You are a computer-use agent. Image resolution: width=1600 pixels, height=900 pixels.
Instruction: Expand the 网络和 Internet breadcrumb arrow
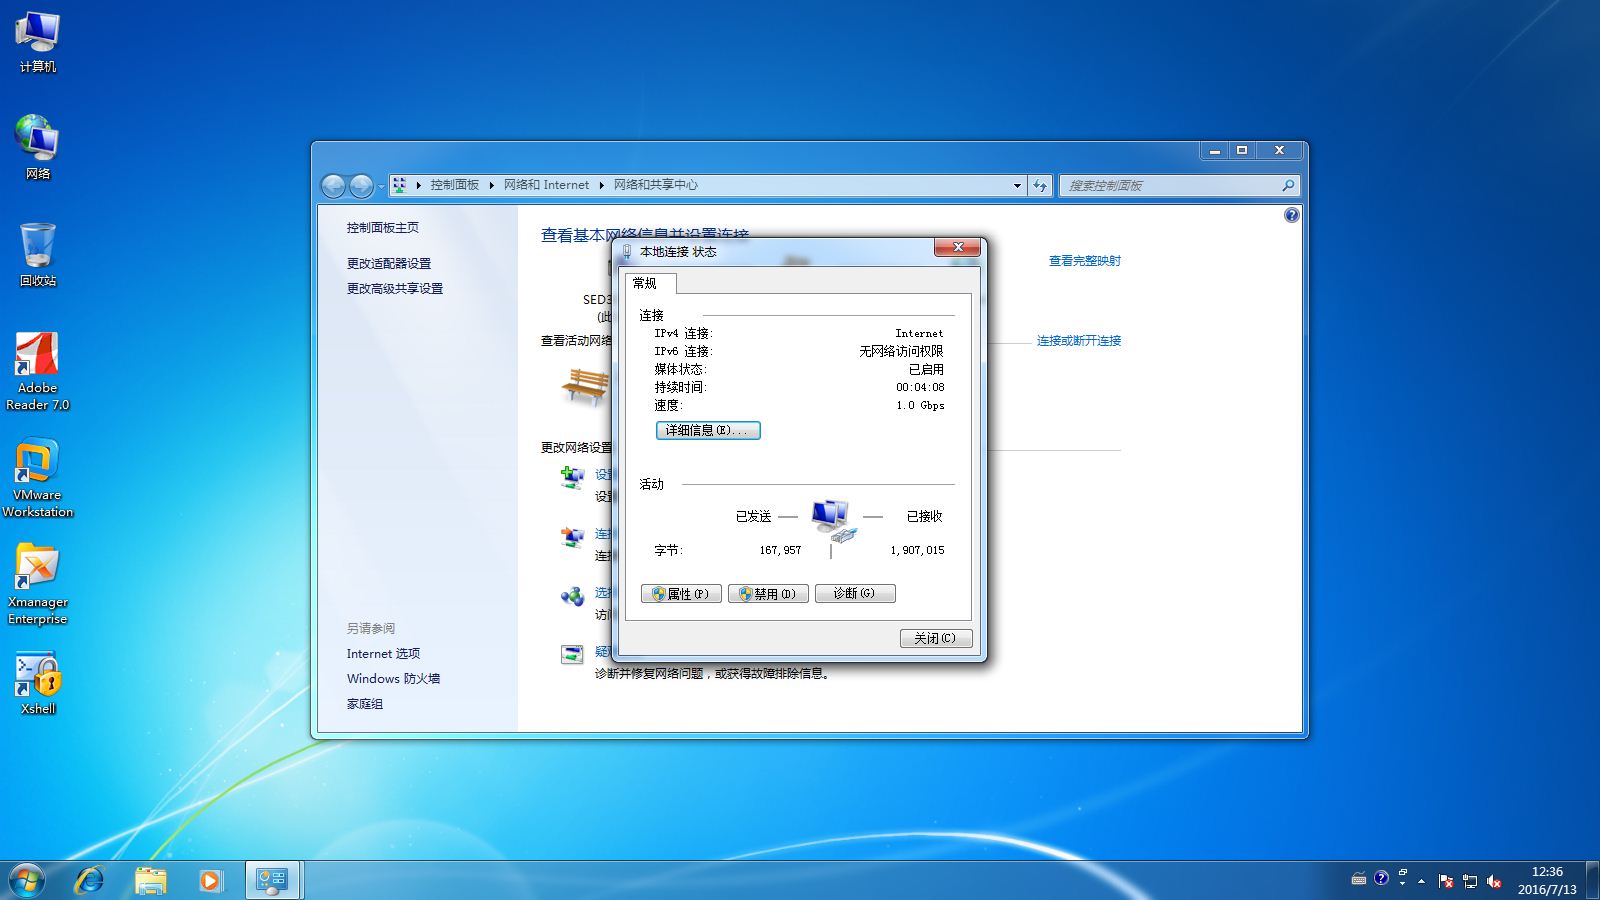click(x=602, y=185)
